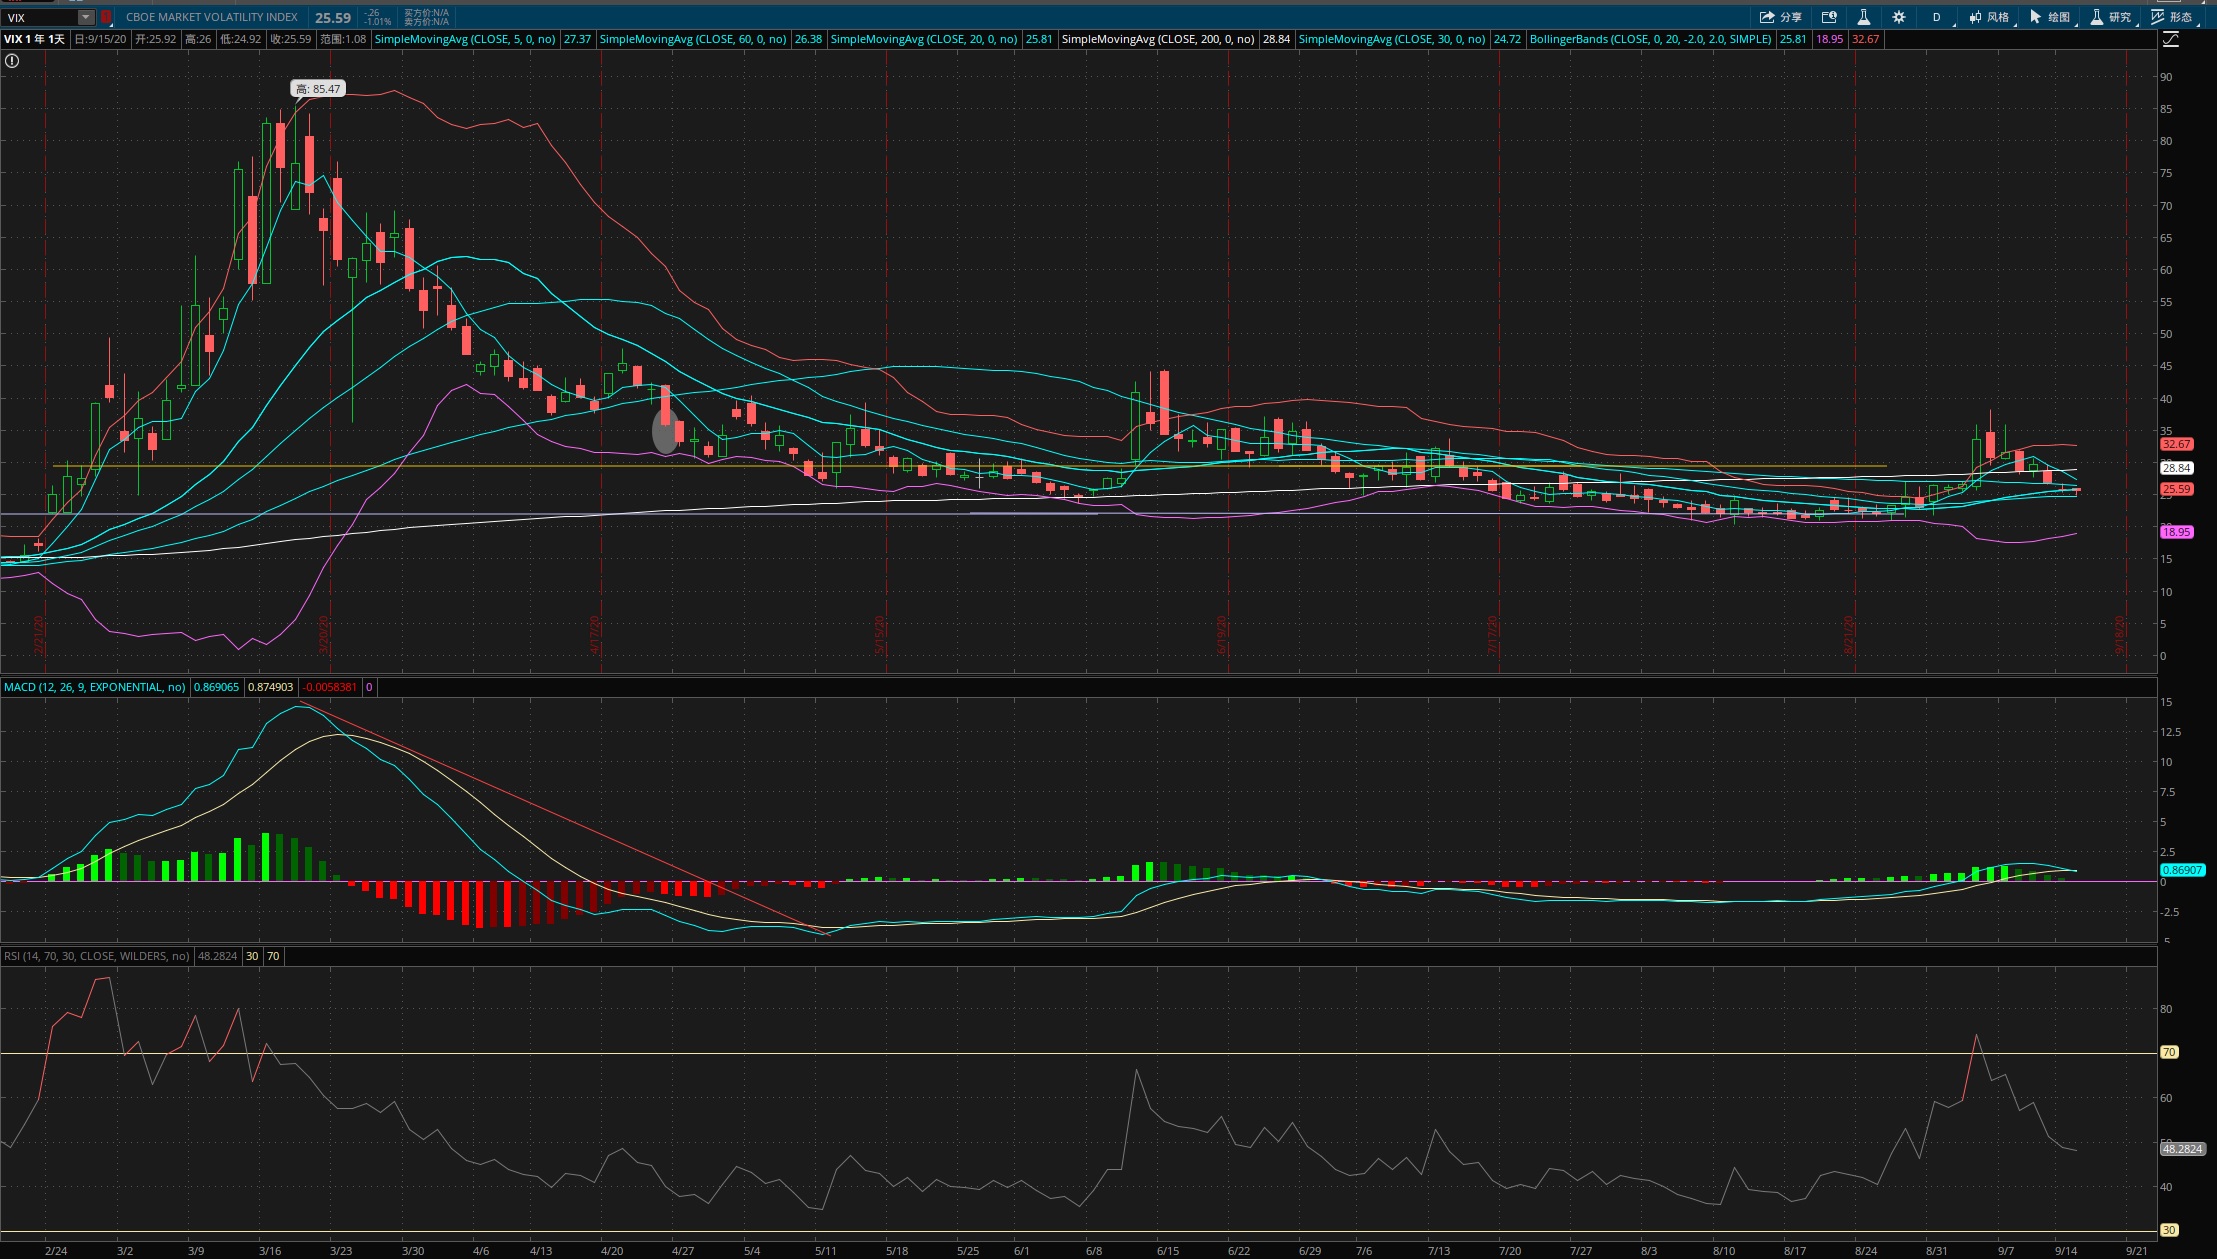Image resolution: width=2217 pixels, height=1259 pixels.
Task: Click the 32.67 upper band price tag
Action: pos(2177,444)
